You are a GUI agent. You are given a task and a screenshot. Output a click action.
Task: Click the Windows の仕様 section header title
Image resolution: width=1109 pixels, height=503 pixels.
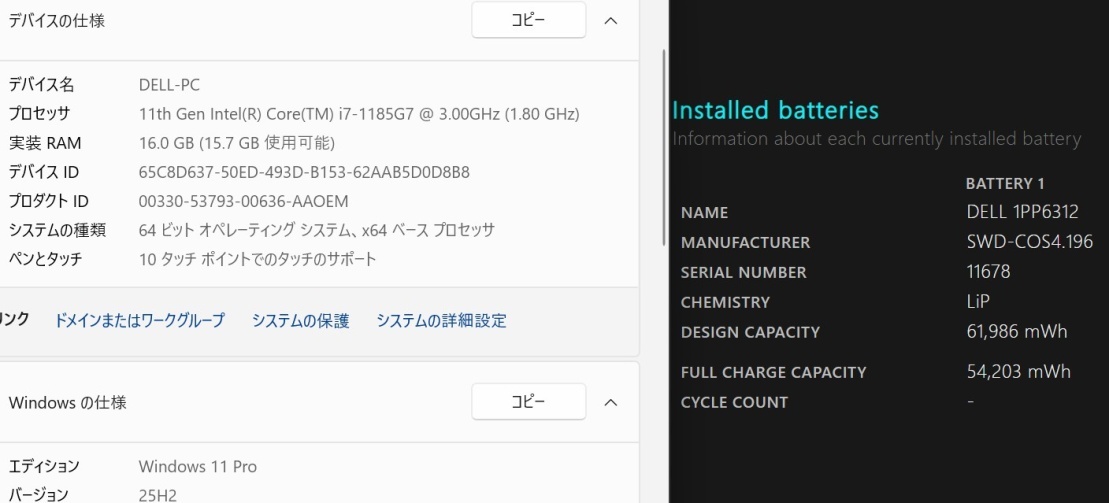pos(68,403)
